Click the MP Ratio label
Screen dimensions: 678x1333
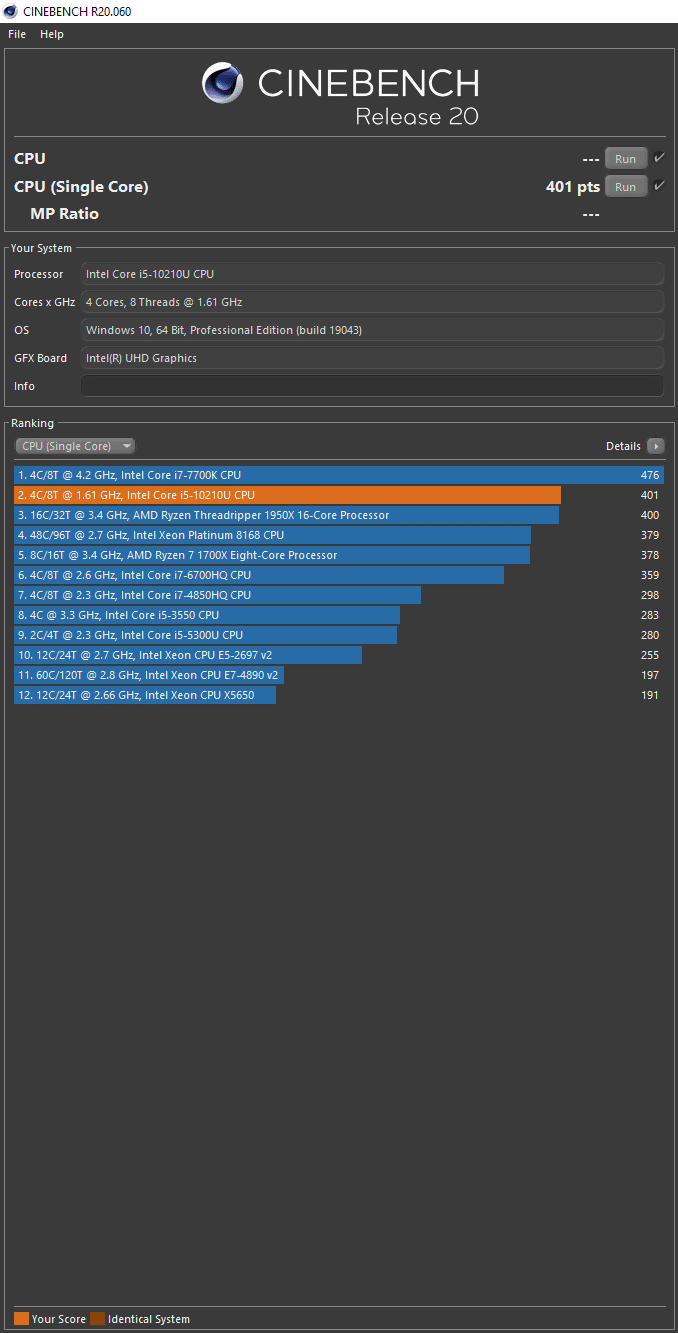(64, 214)
